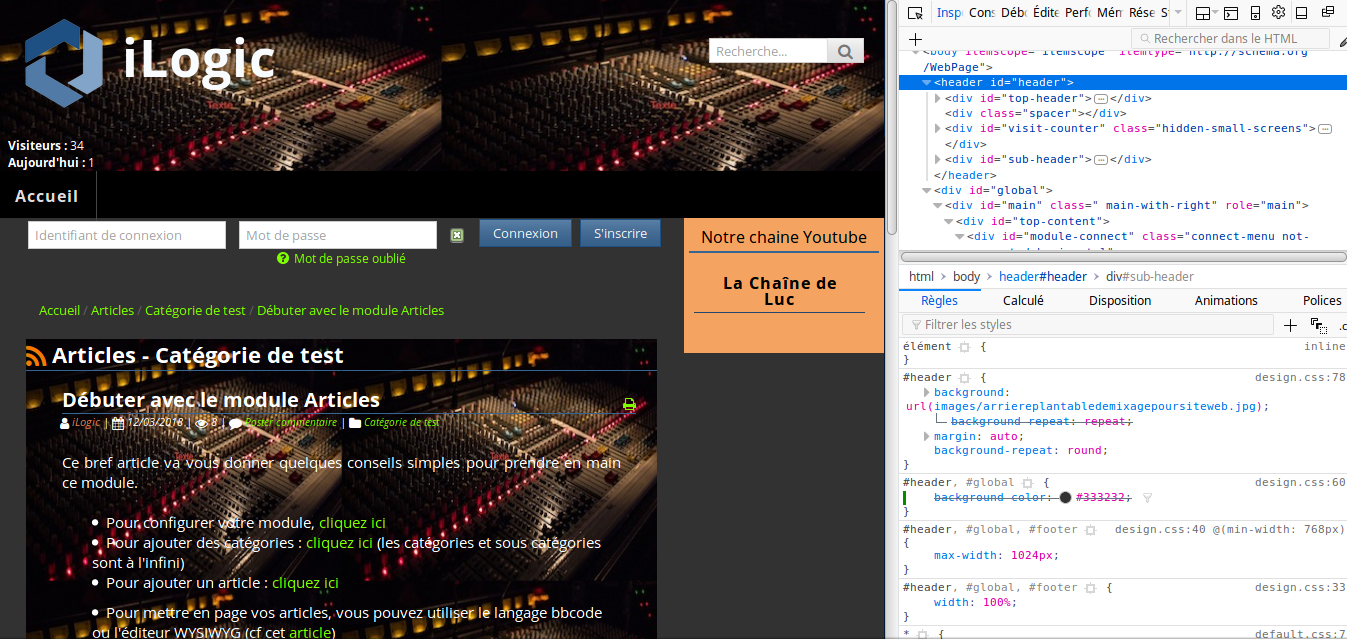Focus the Filtrer les styles field
This screenshot has height=639, width=1347.
(x=1090, y=325)
